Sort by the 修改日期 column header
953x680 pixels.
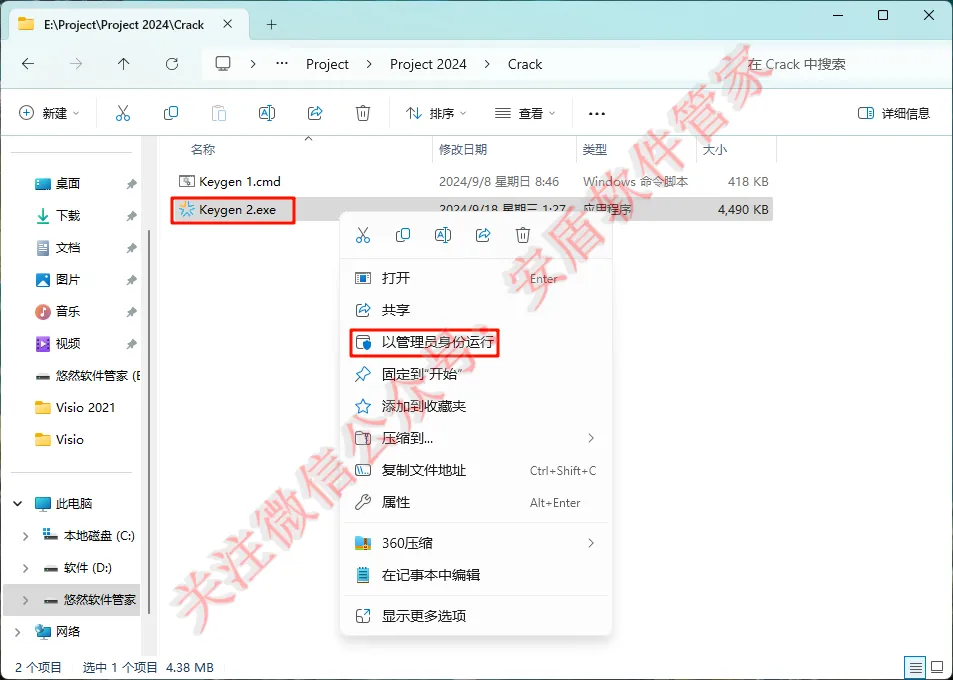(x=463, y=149)
